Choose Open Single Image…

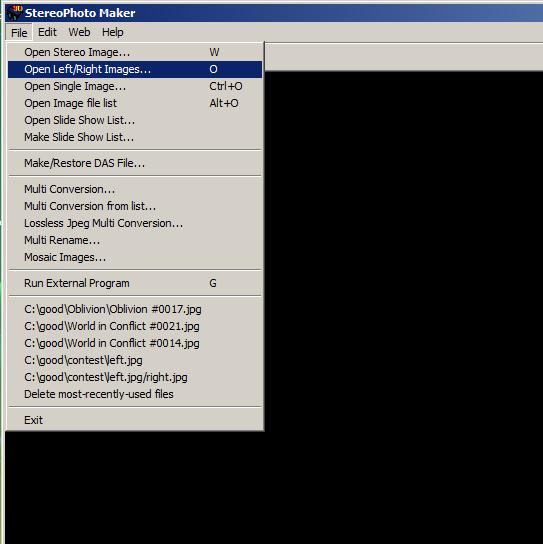[135, 86]
